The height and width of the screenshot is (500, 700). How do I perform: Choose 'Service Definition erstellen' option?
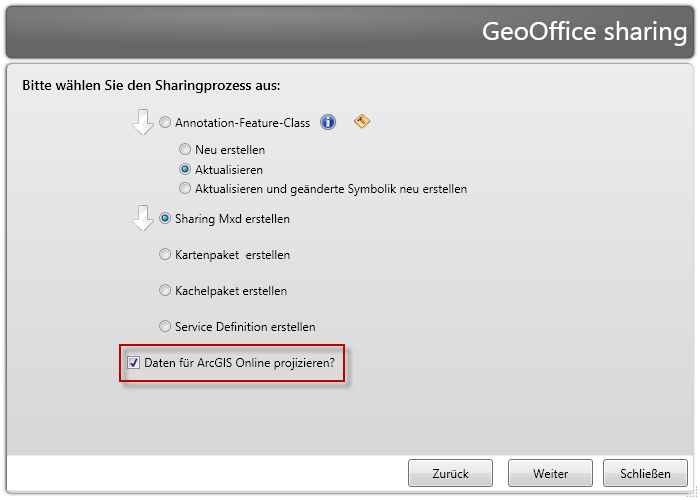pyautogui.click(x=165, y=326)
